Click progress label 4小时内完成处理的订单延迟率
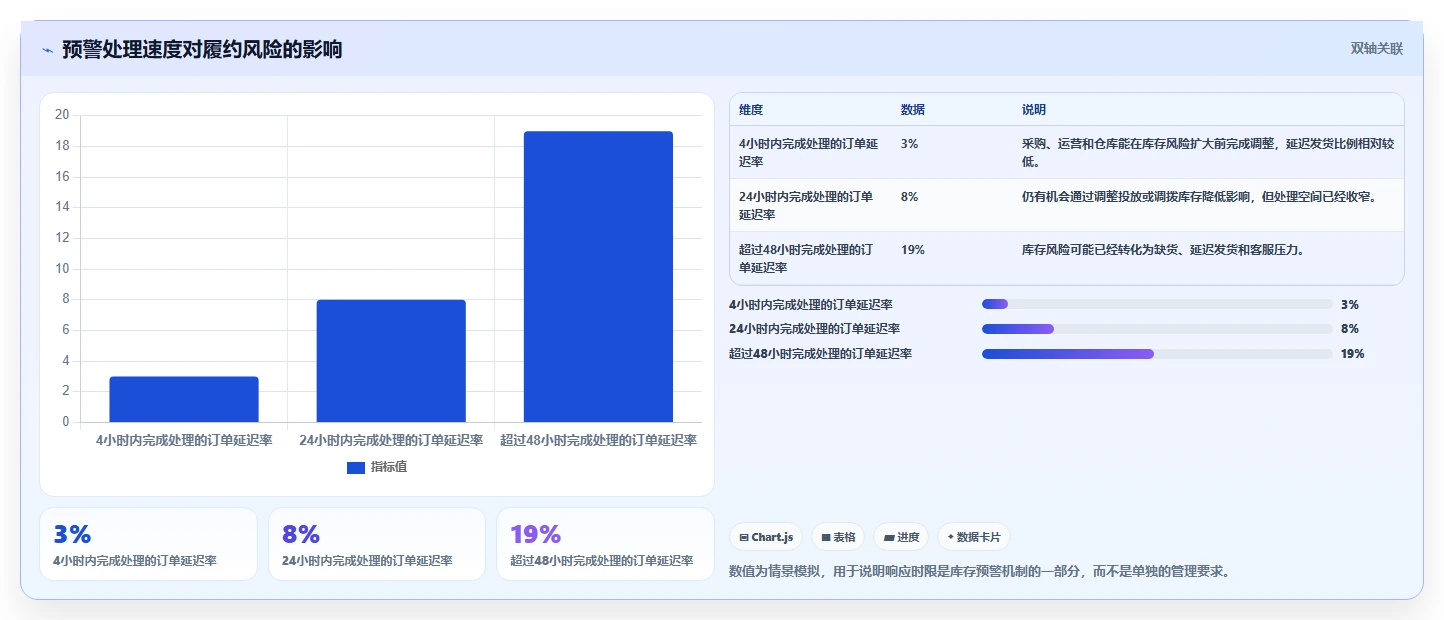This screenshot has width=1444, height=620. [x=811, y=305]
